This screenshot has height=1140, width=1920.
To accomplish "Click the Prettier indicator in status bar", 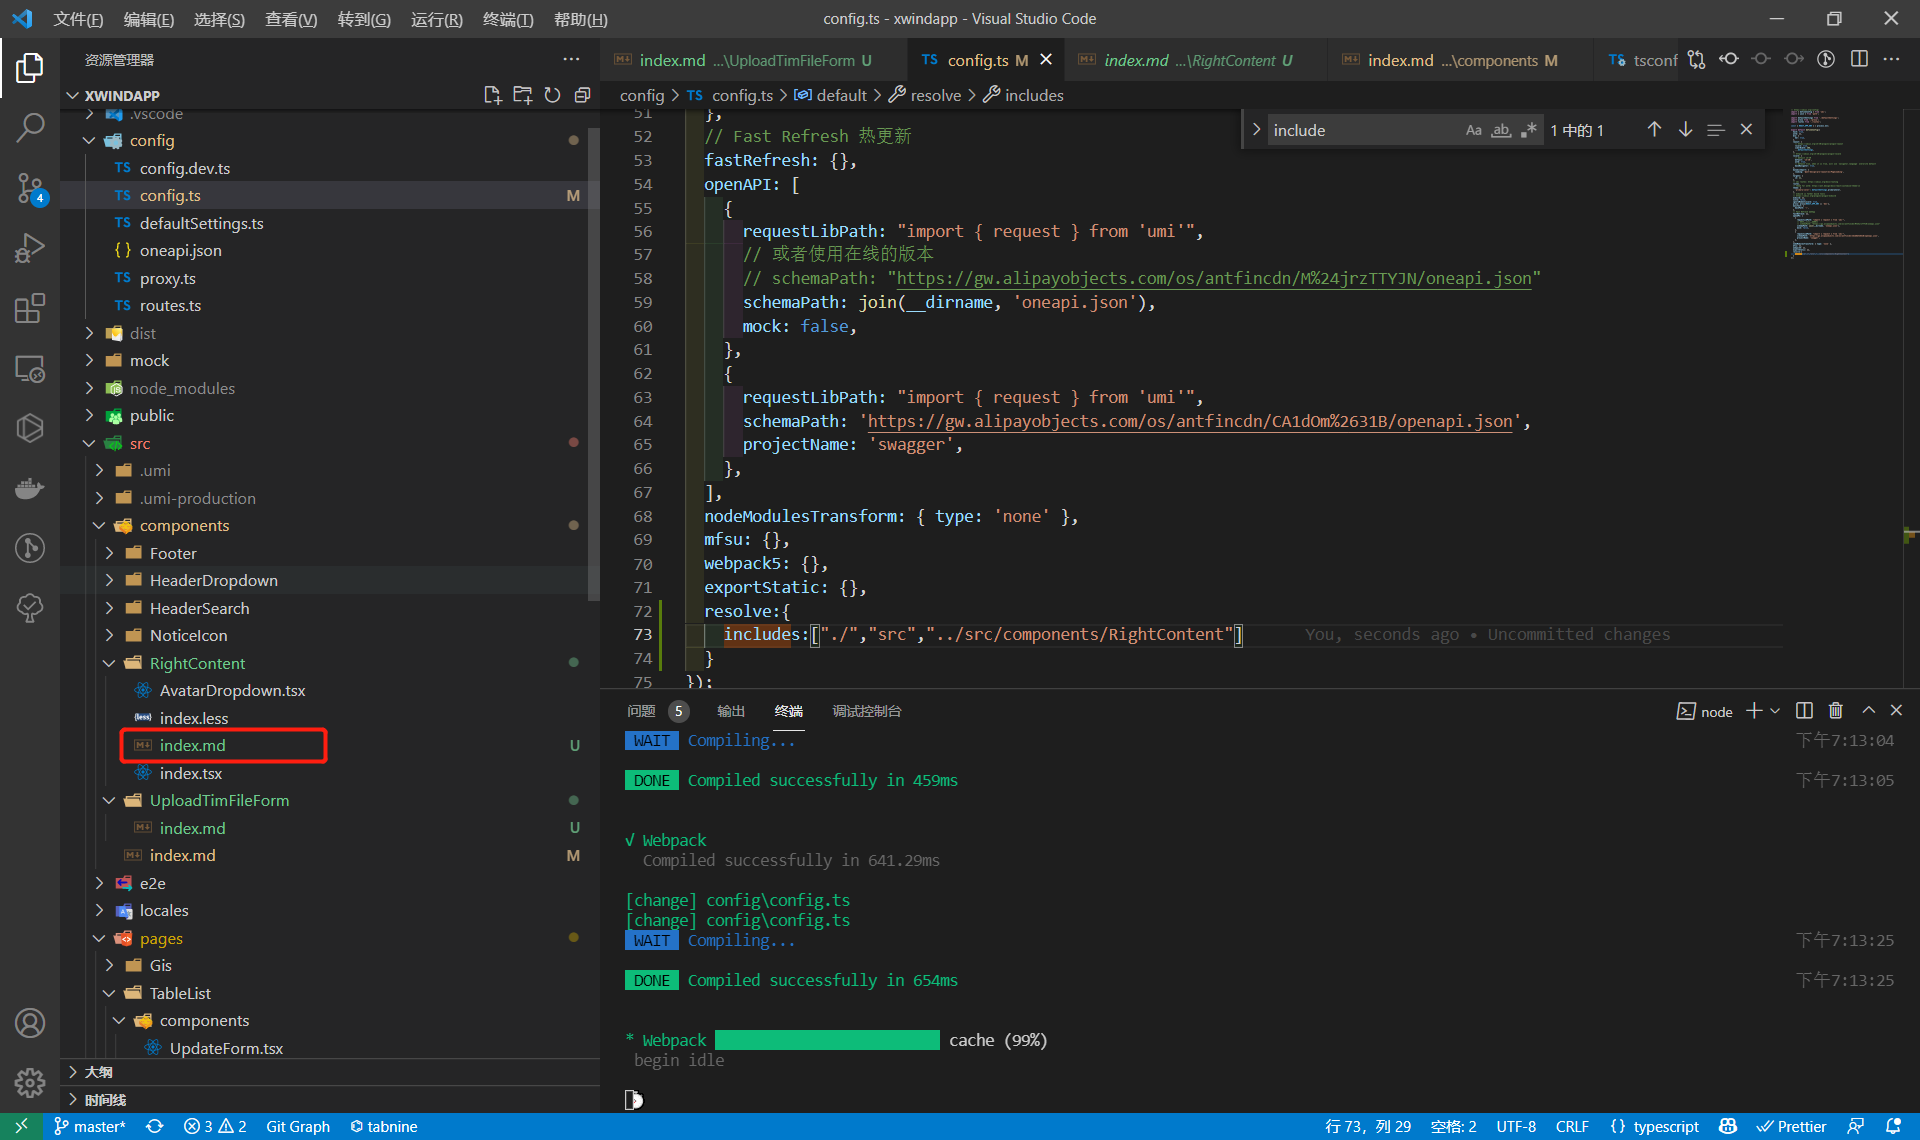I will point(1792,1126).
